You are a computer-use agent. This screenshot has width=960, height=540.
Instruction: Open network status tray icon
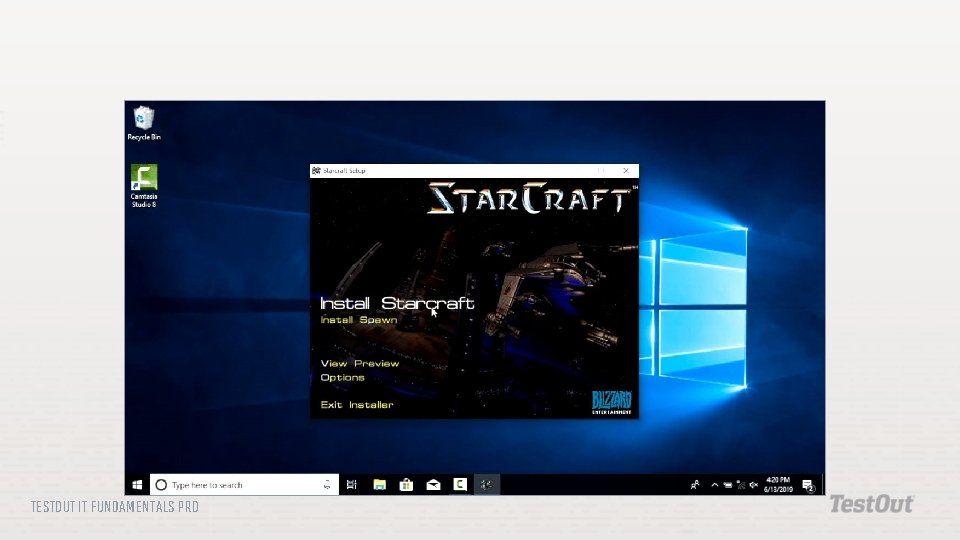click(741, 485)
